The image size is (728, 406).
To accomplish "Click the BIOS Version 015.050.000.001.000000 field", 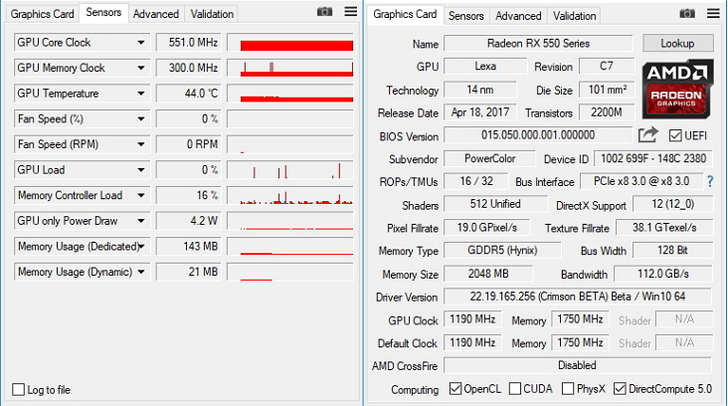I will pyautogui.click(x=538, y=135).
